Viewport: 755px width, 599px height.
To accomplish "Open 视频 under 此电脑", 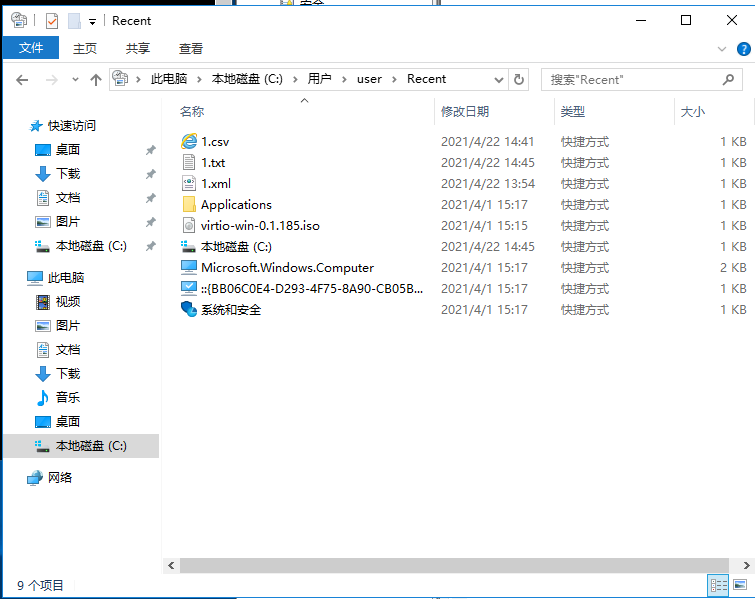I will pyautogui.click(x=67, y=302).
